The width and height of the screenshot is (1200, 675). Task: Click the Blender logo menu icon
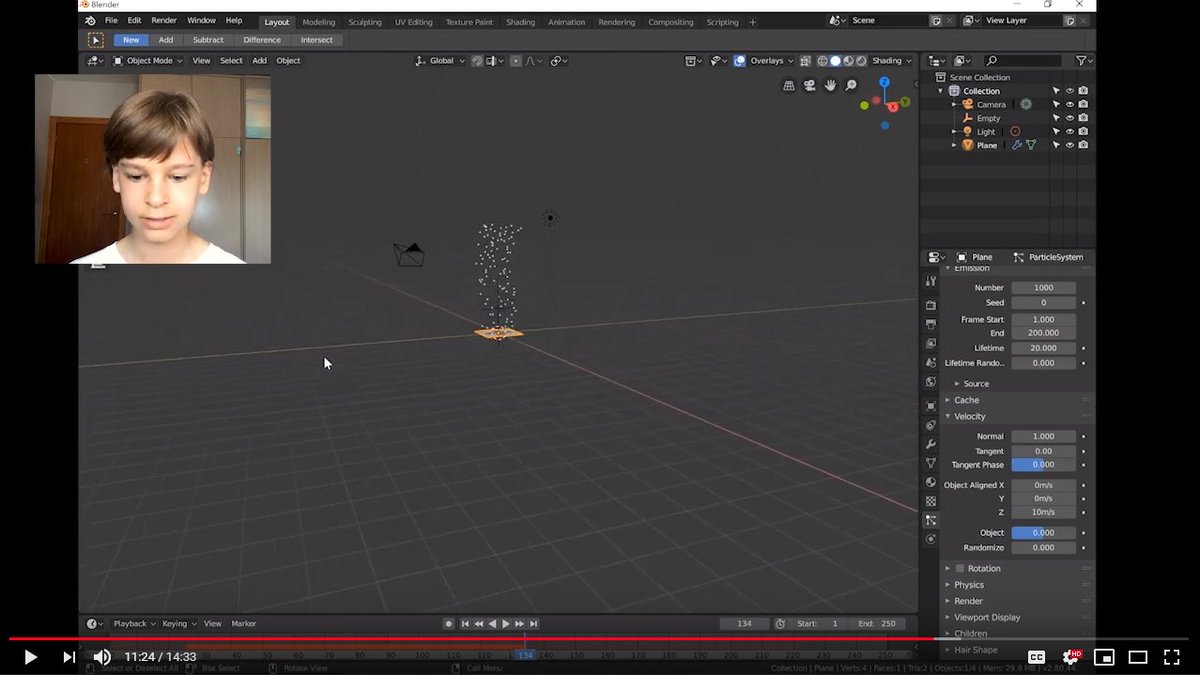click(91, 21)
